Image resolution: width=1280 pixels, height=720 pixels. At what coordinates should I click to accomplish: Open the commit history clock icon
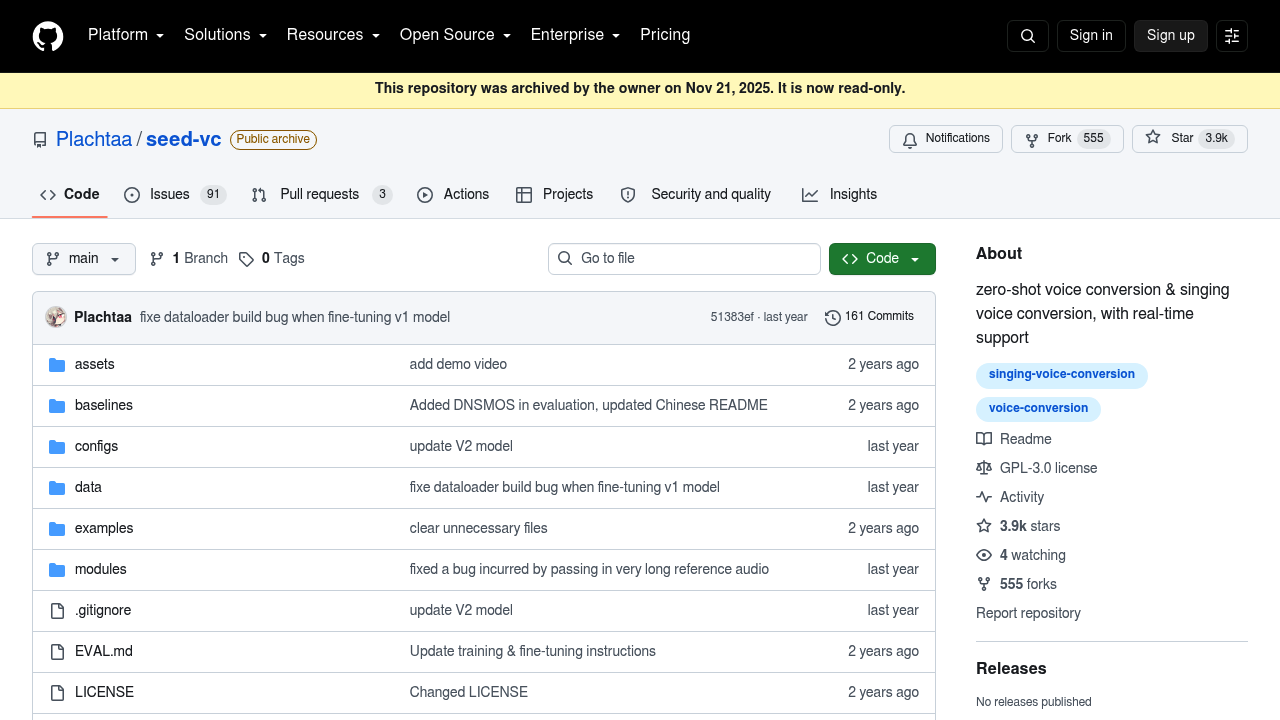[833, 317]
